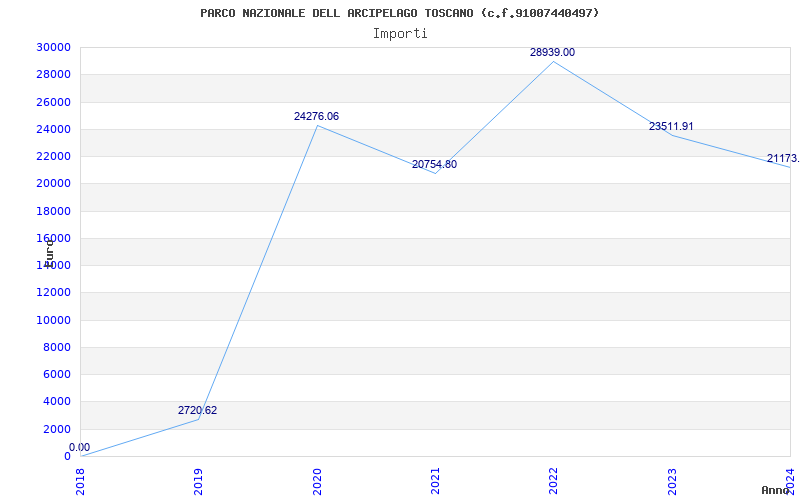Click the 18000 y-axis tick label

pos(53,211)
